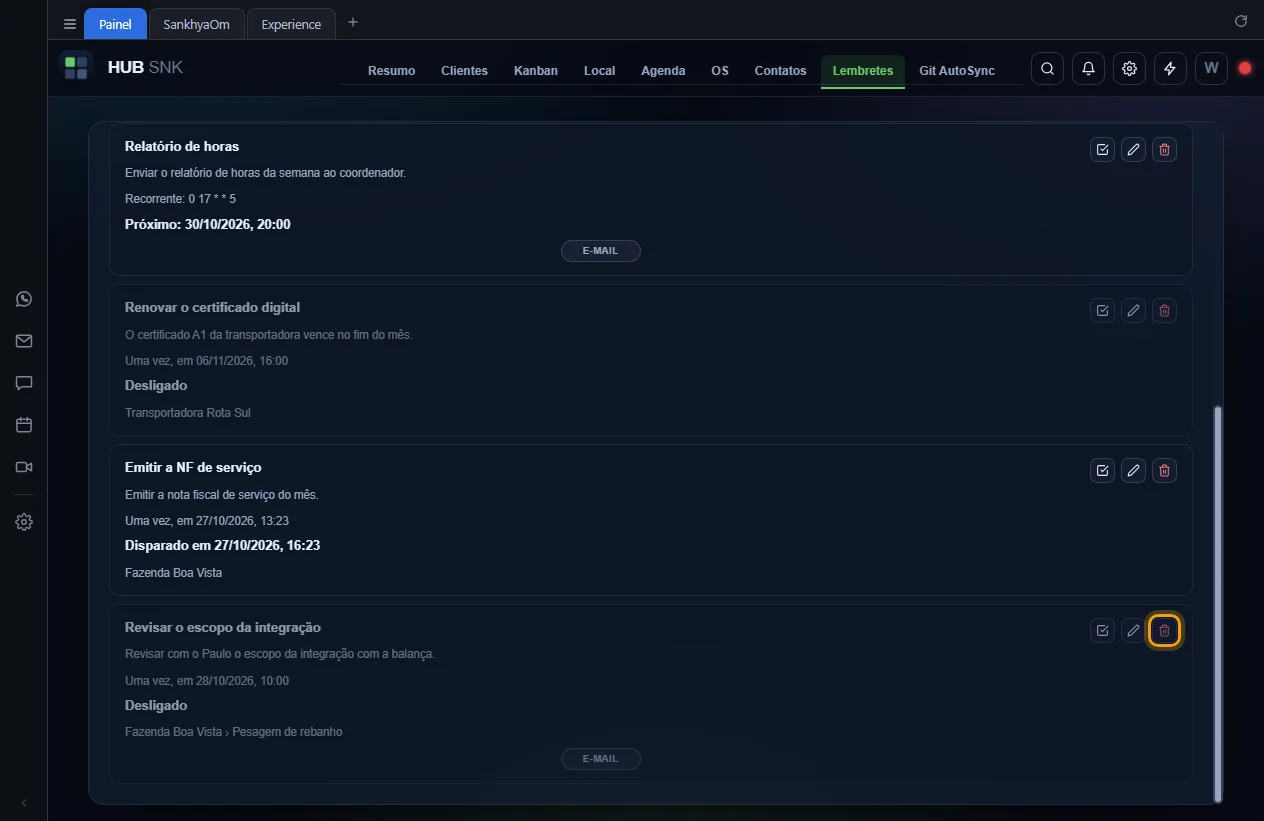Open the header settings gear button
The image size is (1264, 821).
[1129, 69]
